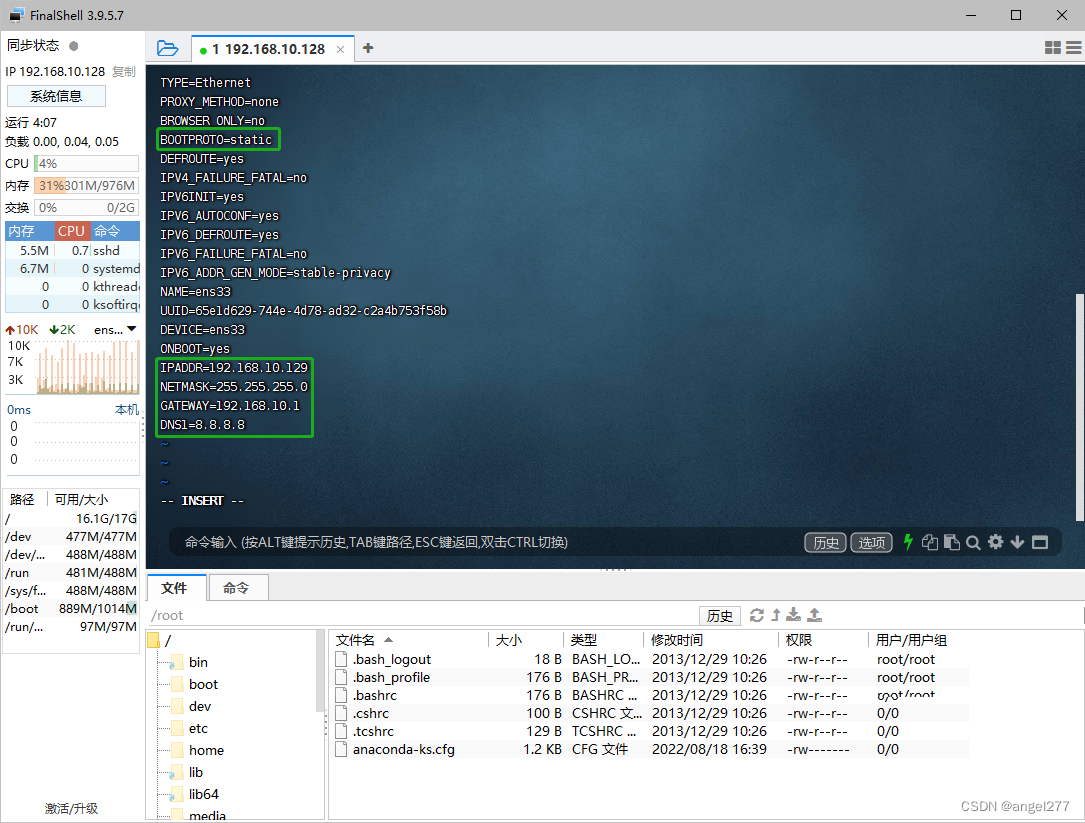Open terminal search with magnifier icon

point(974,543)
